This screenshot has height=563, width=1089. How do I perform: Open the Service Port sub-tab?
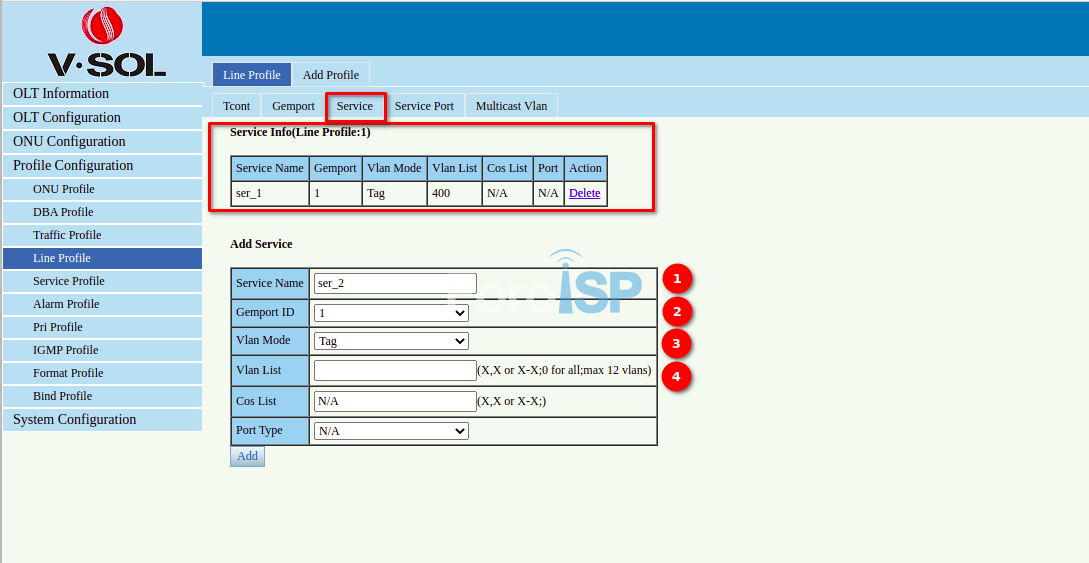pyautogui.click(x=424, y=106)
